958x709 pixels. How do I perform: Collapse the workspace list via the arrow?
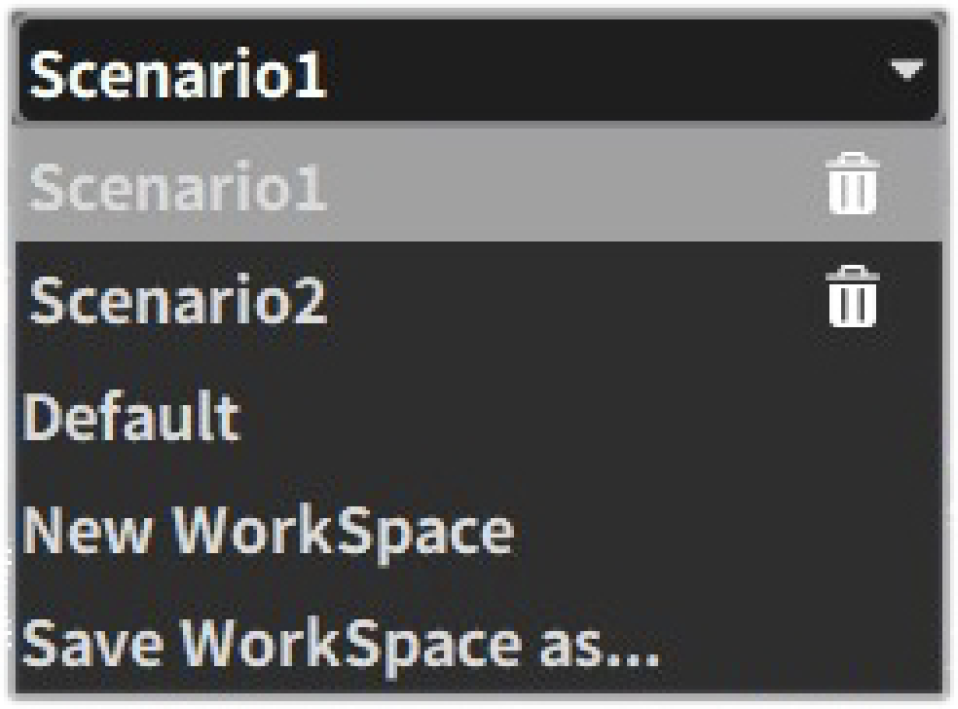906,71
